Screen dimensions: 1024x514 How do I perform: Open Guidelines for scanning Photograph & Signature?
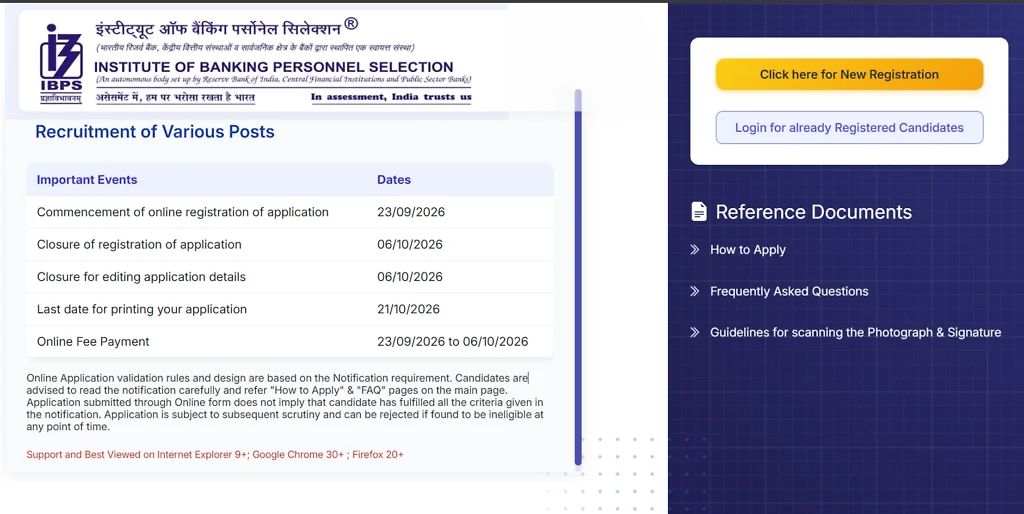click(856, 332)
